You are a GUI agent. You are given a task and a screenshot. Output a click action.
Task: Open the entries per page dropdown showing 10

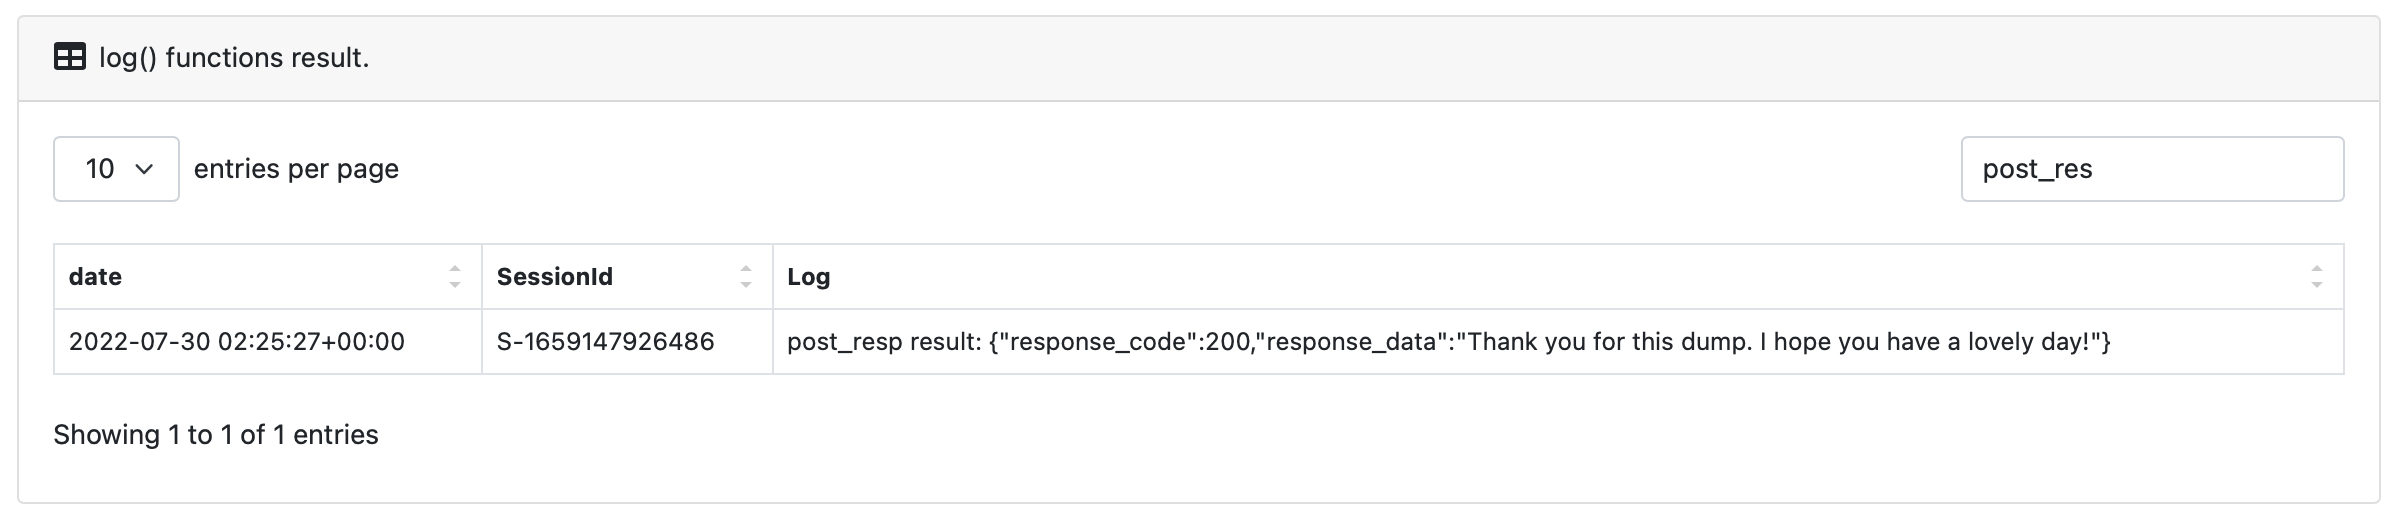(x=116, y=169)
